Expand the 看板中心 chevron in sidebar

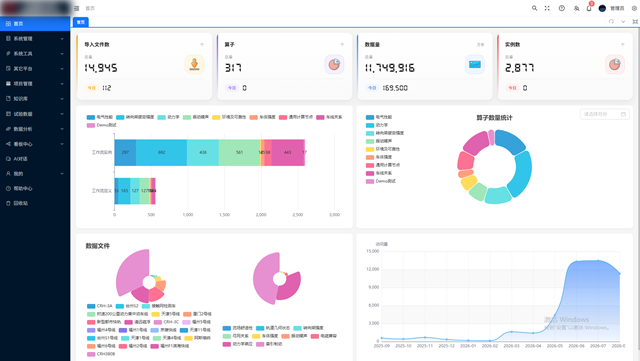point(62,144)
